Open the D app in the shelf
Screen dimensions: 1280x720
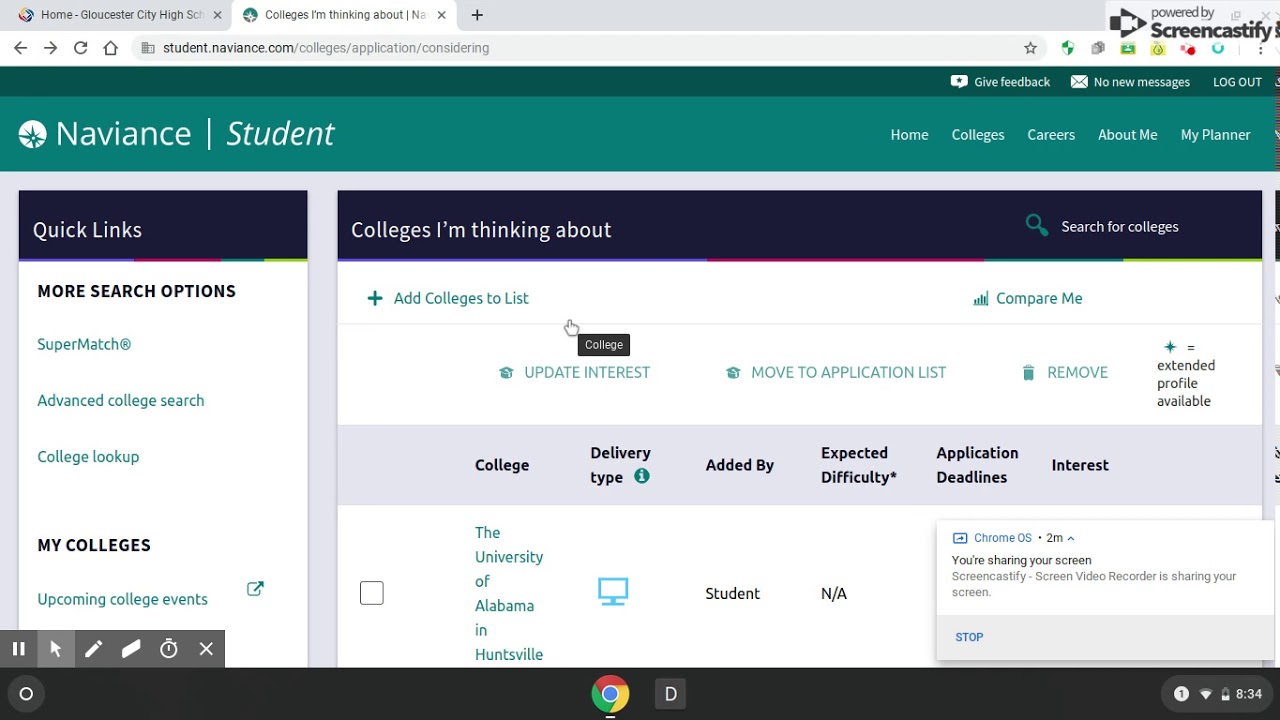(670, 694)
